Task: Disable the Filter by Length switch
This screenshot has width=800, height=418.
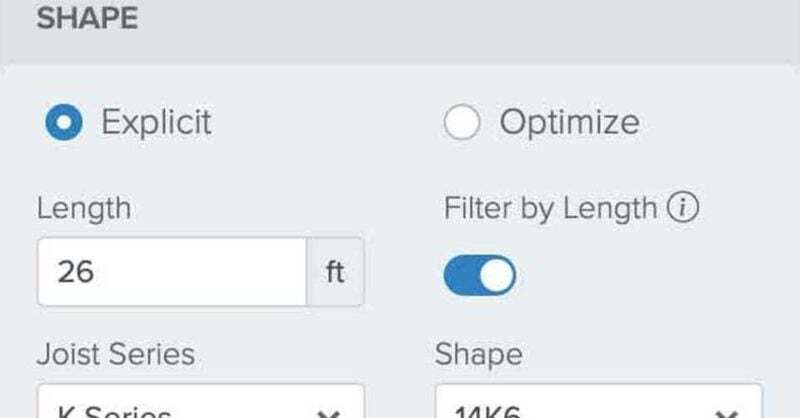Action: coord(479,274)
